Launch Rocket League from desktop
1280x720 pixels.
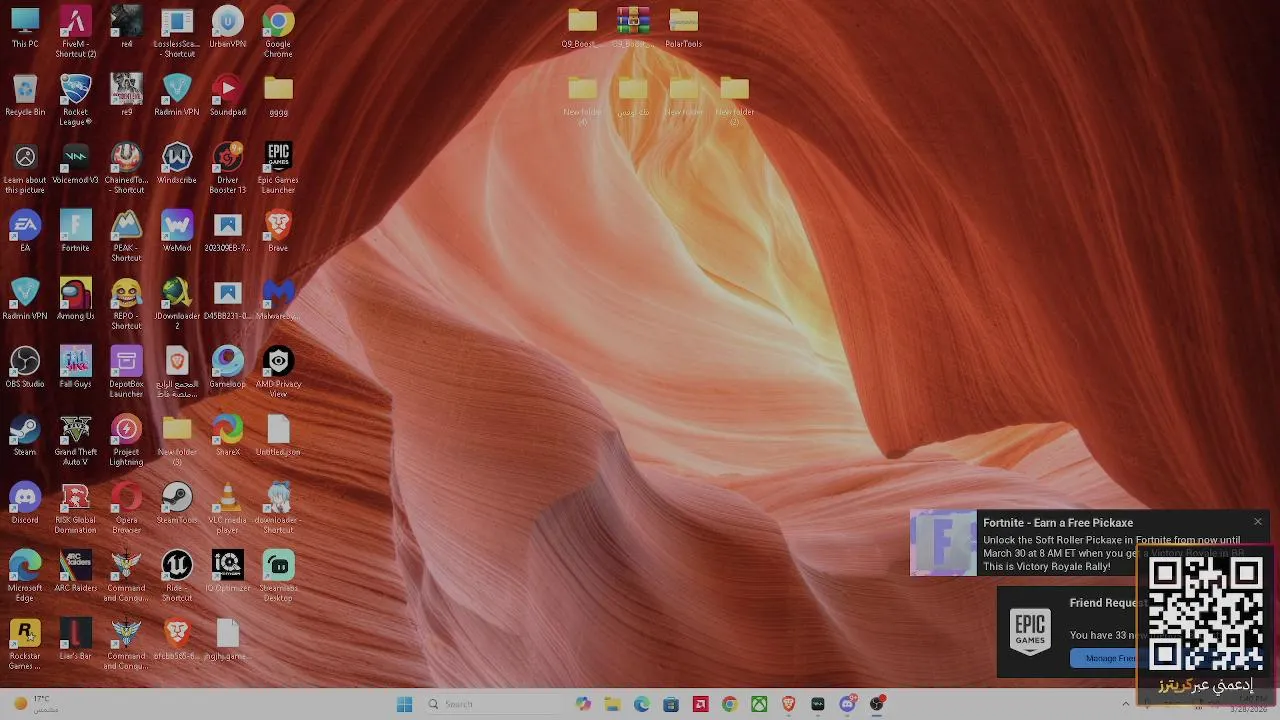pyautogui.click(x=76, y=98)
